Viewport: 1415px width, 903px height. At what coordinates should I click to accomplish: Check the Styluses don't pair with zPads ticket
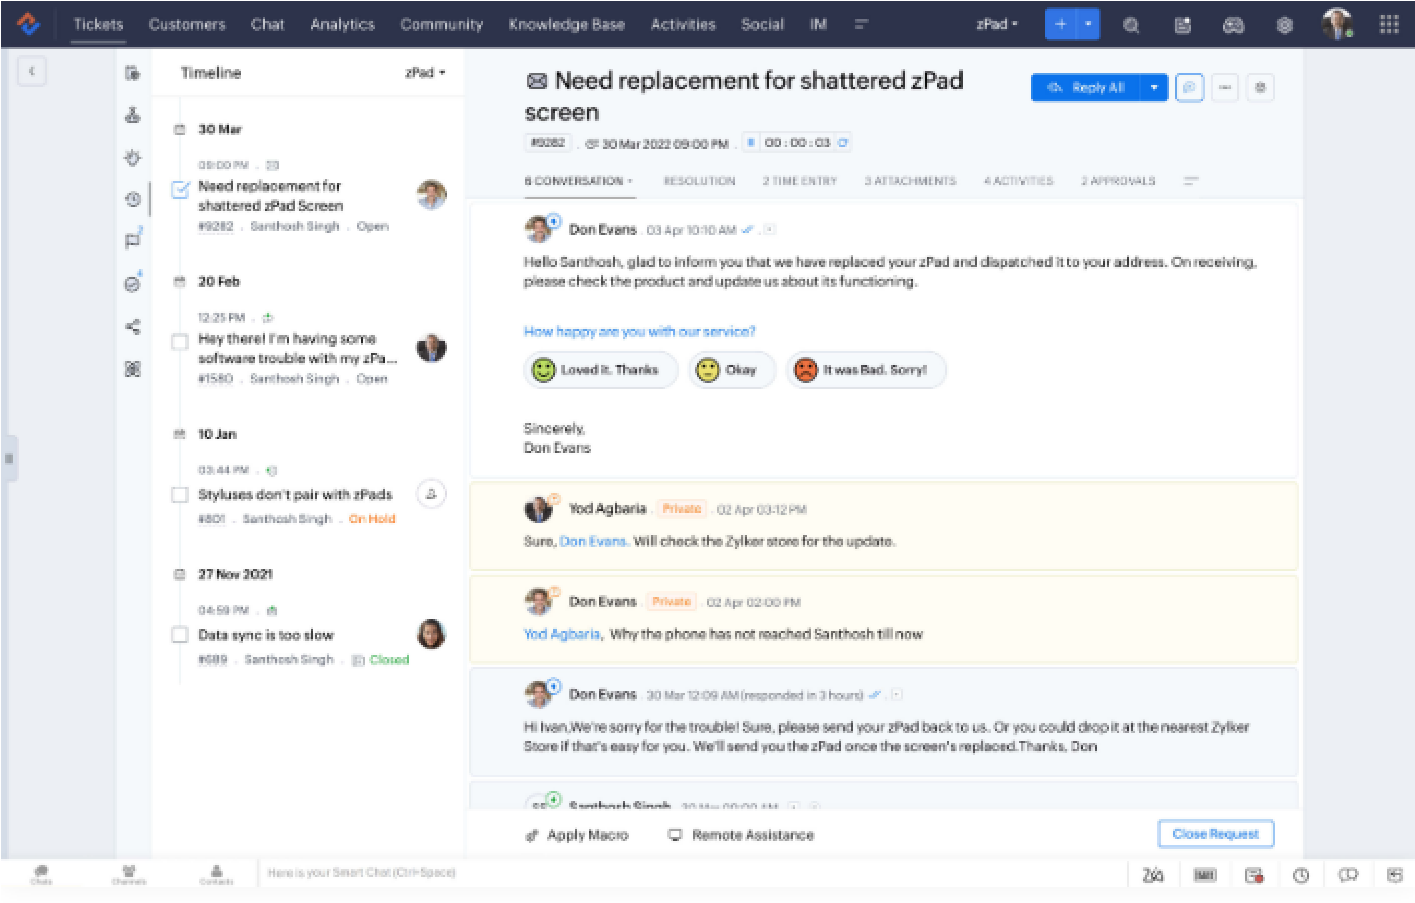(179, 494)
